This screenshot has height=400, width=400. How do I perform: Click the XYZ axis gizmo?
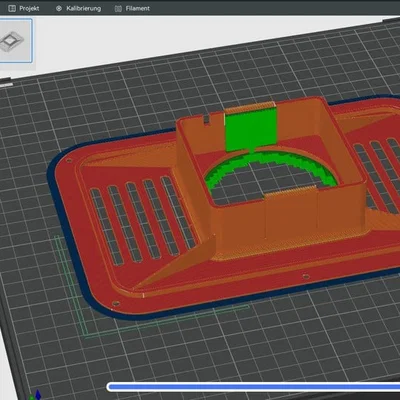[36, 395]
